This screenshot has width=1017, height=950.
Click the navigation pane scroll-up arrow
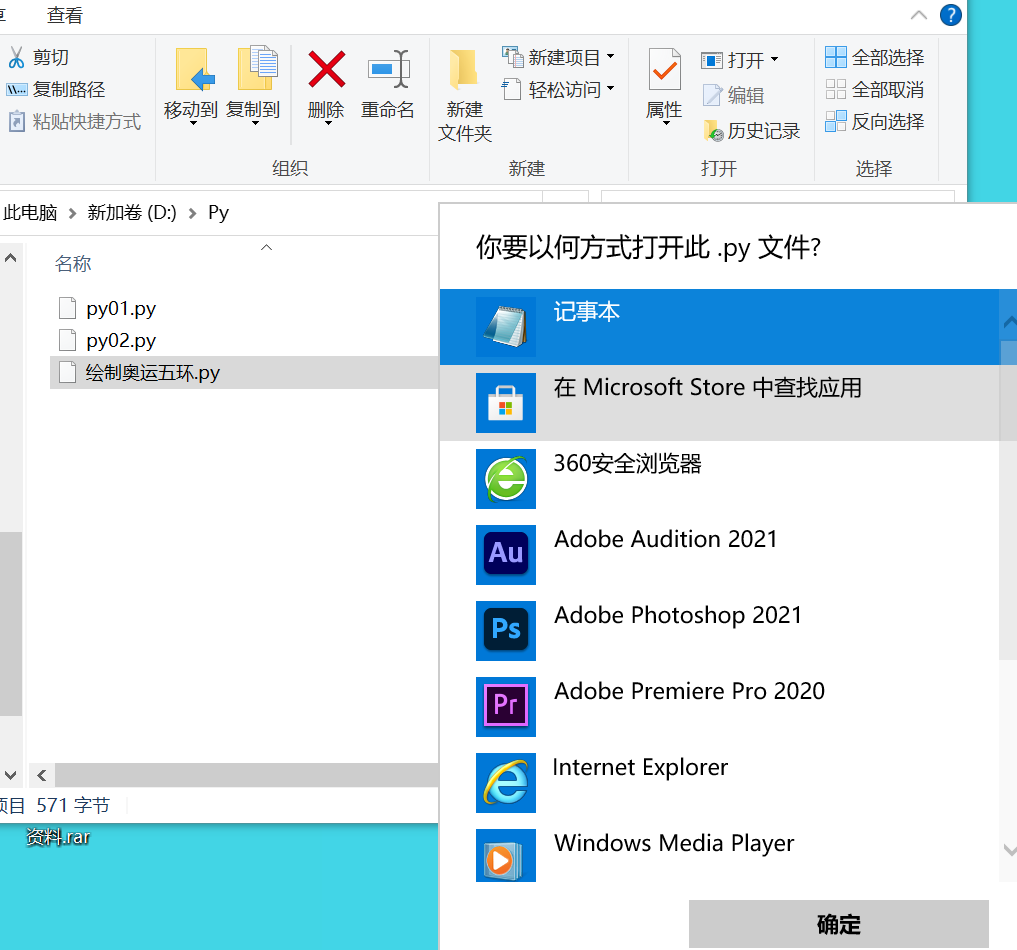pos(10,258)
